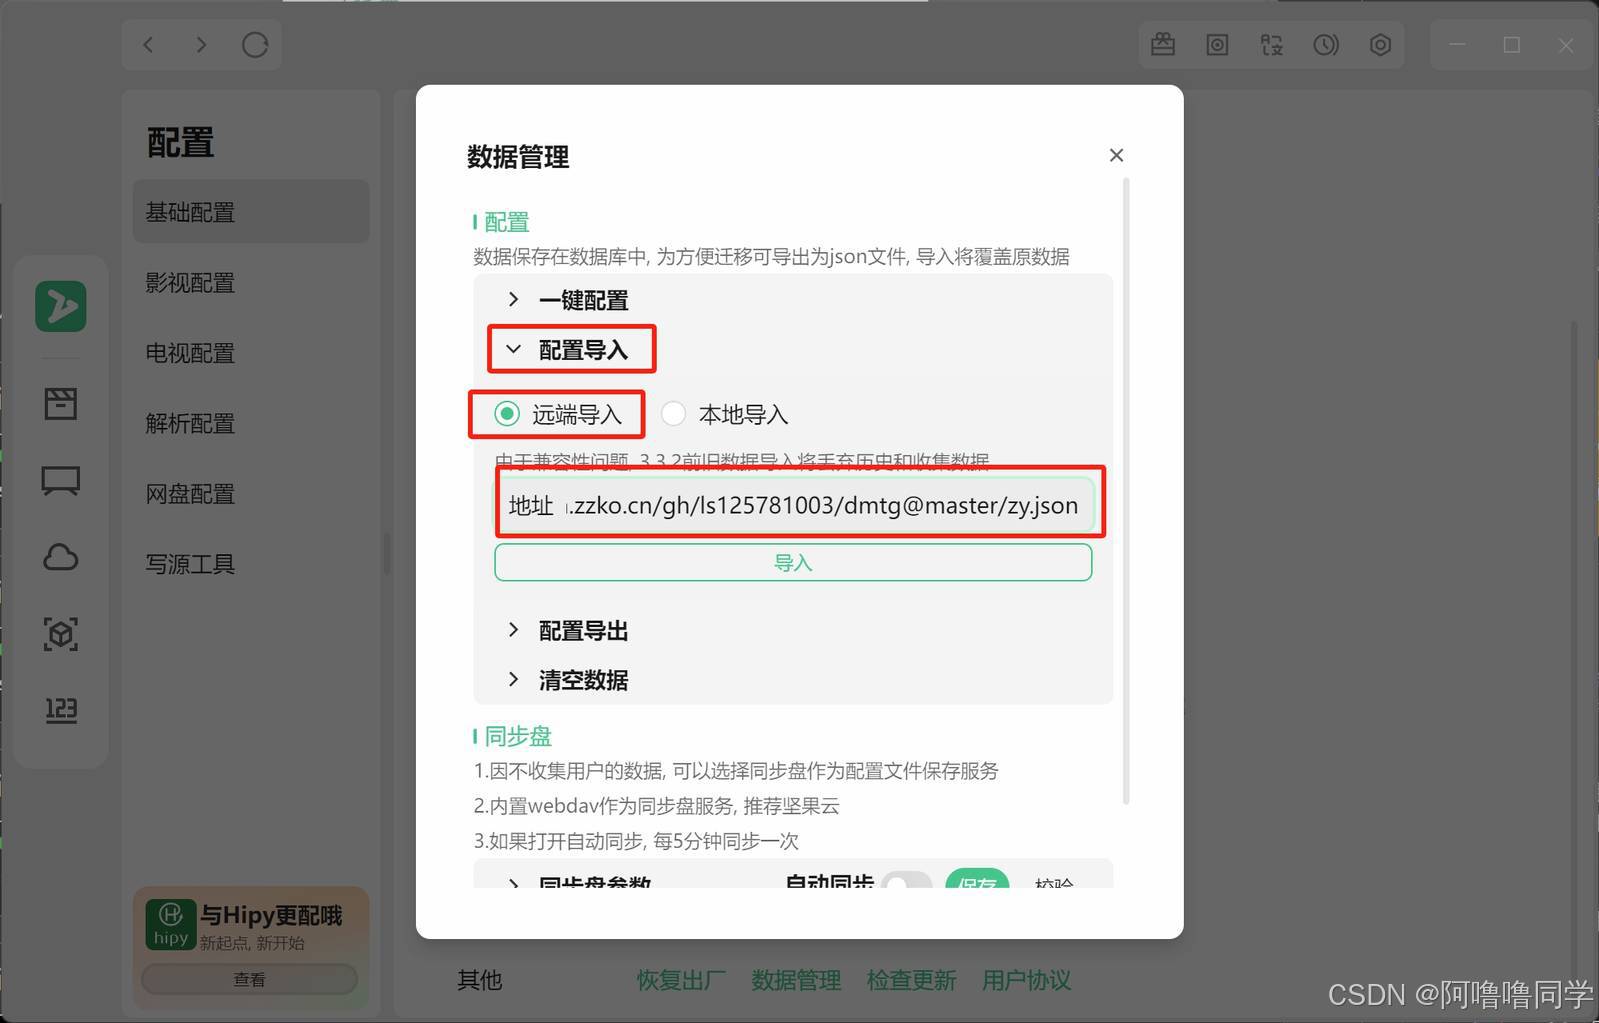Click the 数据管理 link
This screenshot has height=1023, width=1599.
pos(796,980)
